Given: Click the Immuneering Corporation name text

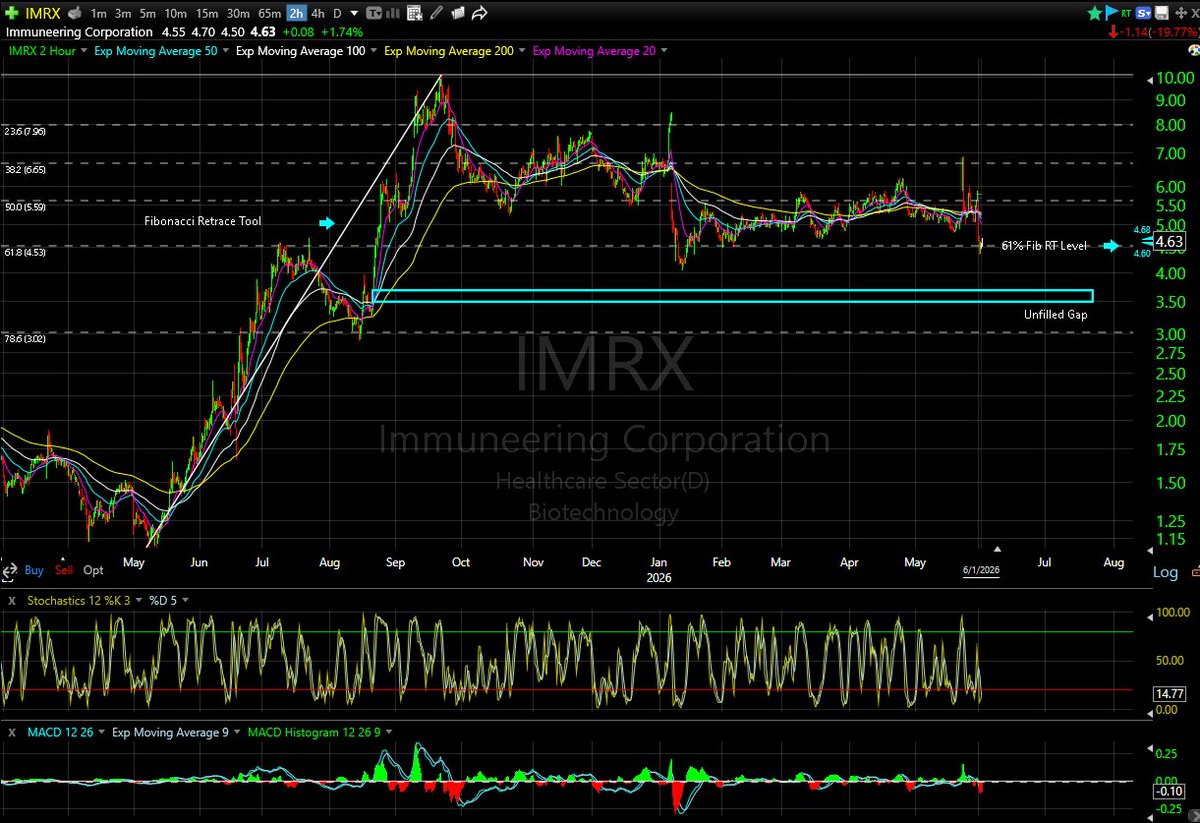Looking at the screenshot, I should (x=78, y=32).
